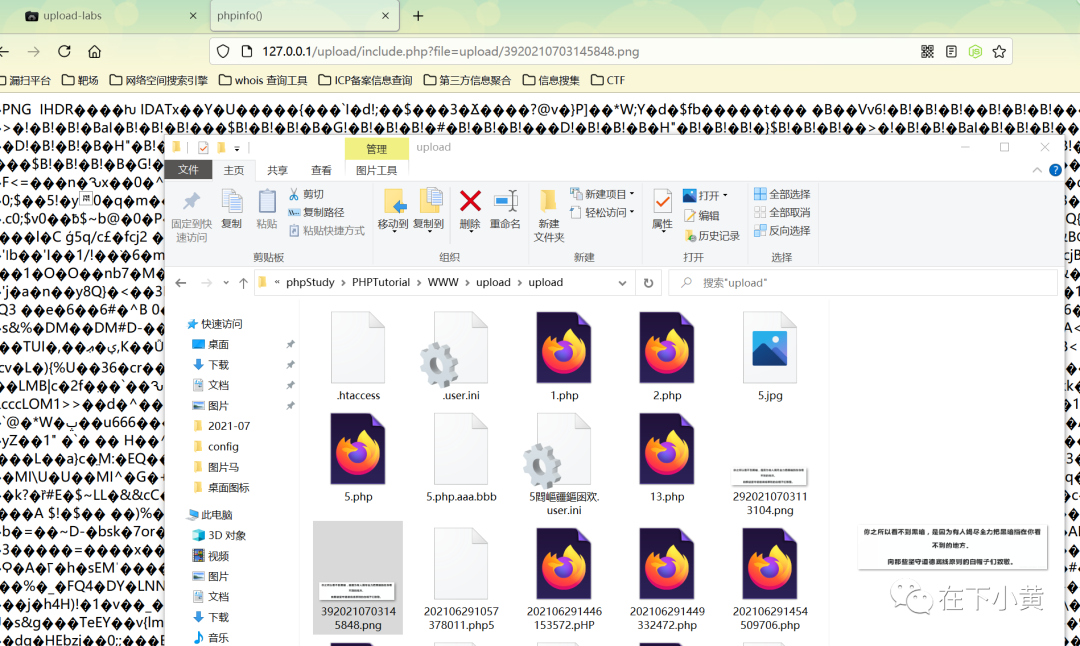Click 粘贴快捷方式 paste shortcut command
The width and height of the screenshot is (1080, 646).
(326, 231)
